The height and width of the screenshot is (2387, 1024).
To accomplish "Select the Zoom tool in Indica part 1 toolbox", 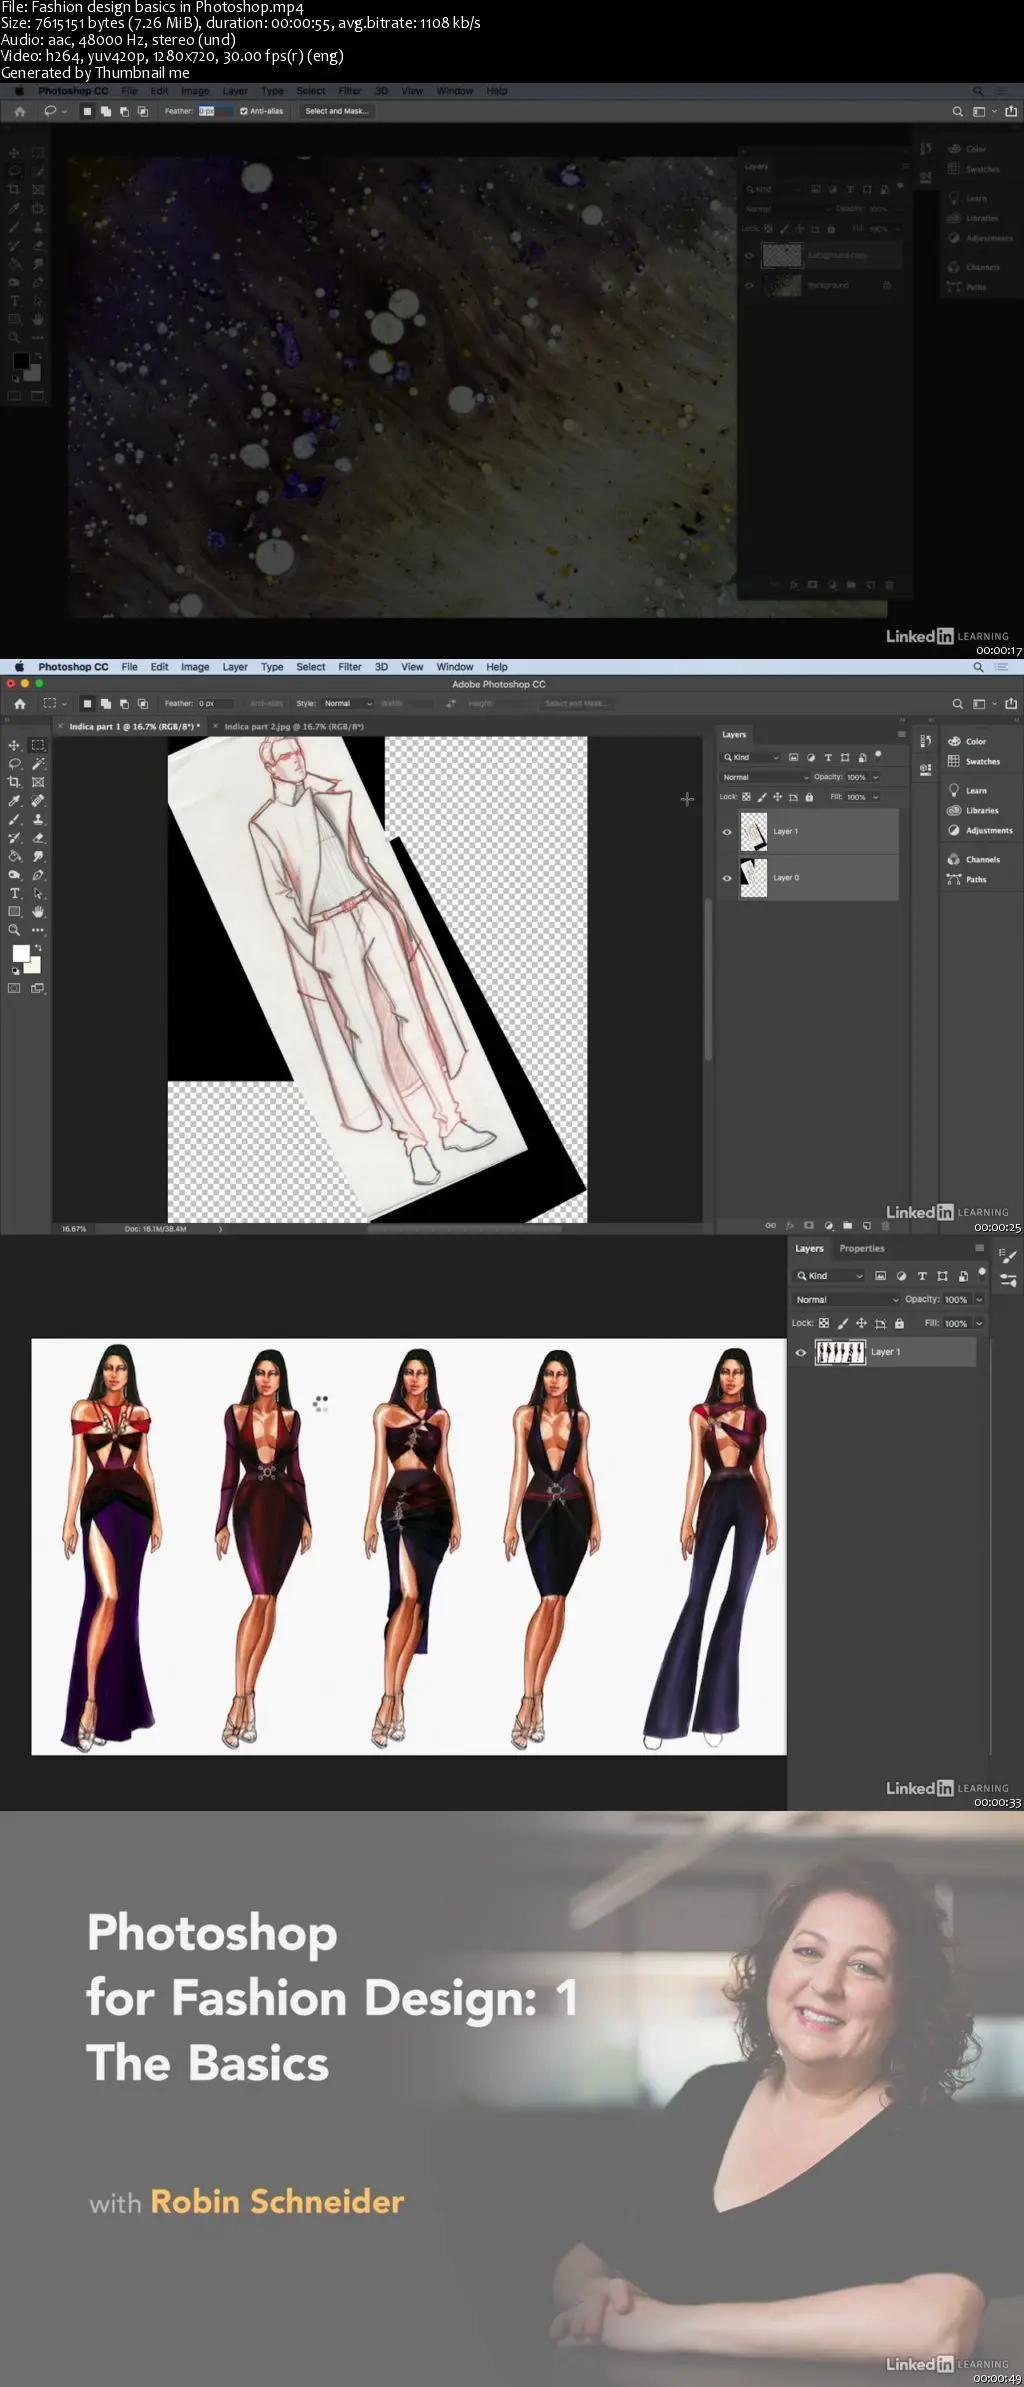I will 14,930.
